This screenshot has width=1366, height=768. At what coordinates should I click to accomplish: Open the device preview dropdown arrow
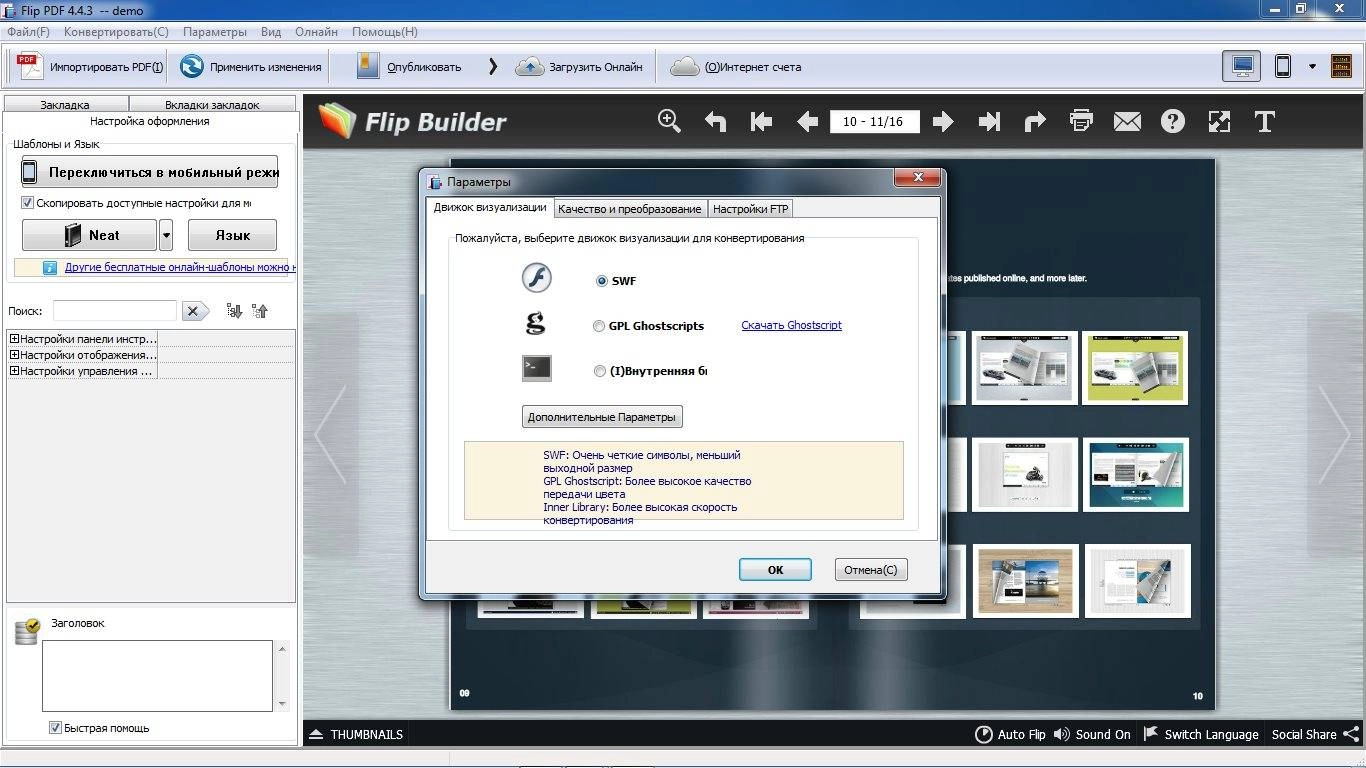[1312, 67]
